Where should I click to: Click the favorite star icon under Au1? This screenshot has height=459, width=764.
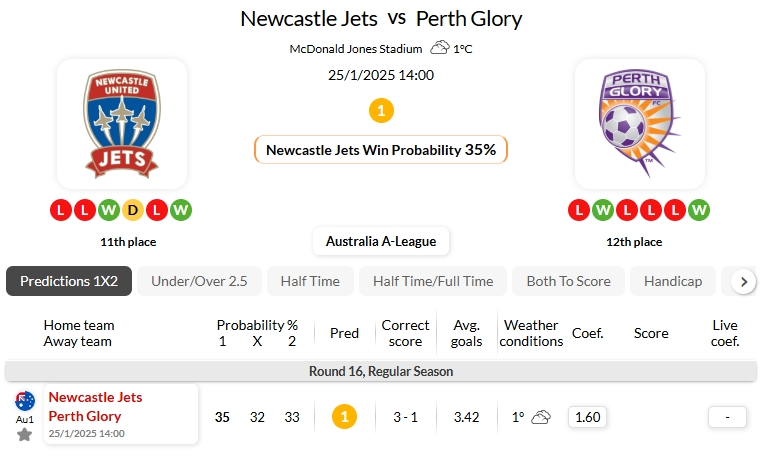coord(25,435)
